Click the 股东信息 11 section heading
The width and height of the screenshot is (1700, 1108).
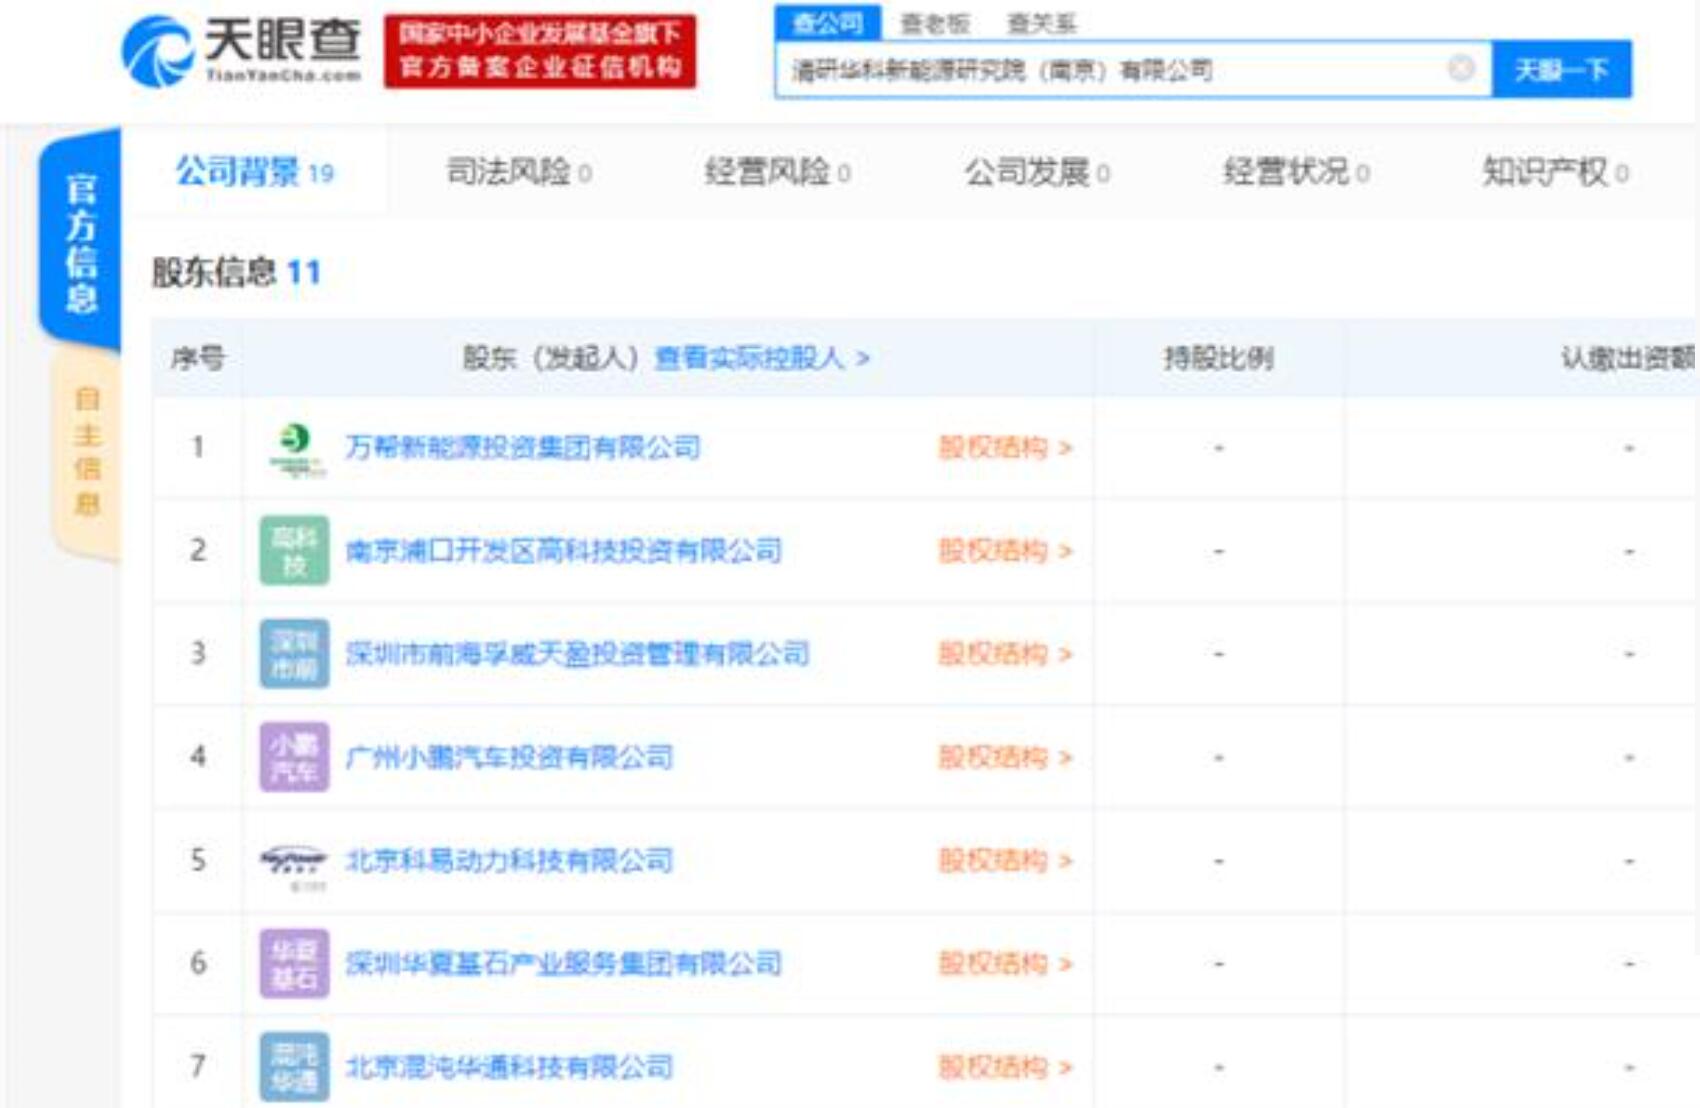[x=236, y=272]
